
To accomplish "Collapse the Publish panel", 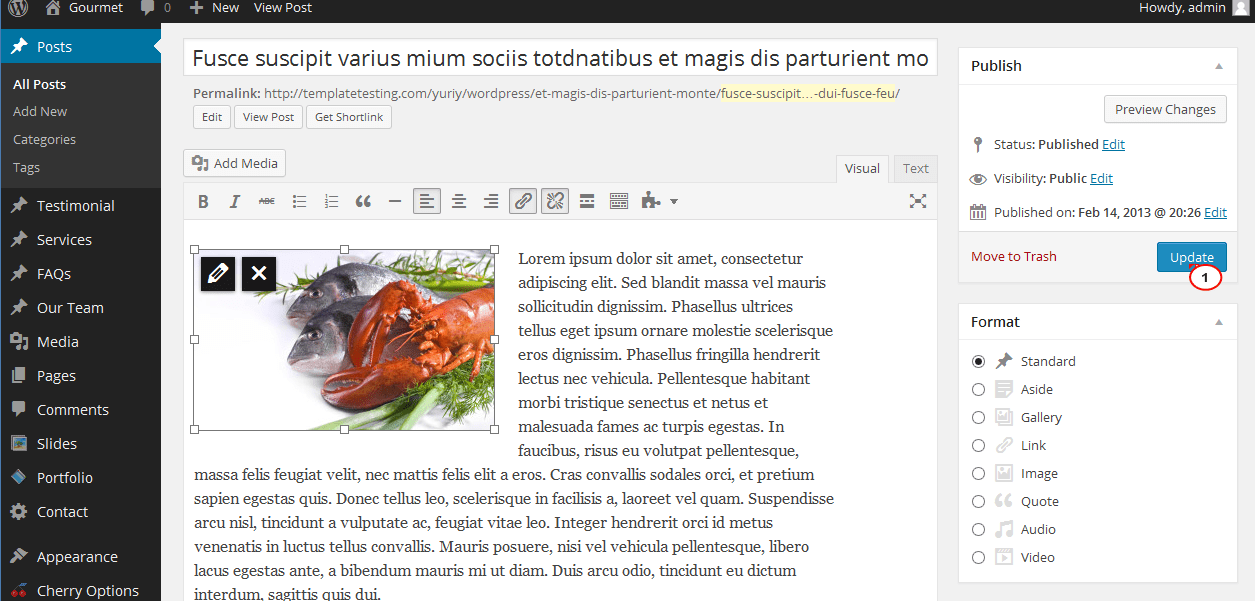I will click(x=1218, y=65).
